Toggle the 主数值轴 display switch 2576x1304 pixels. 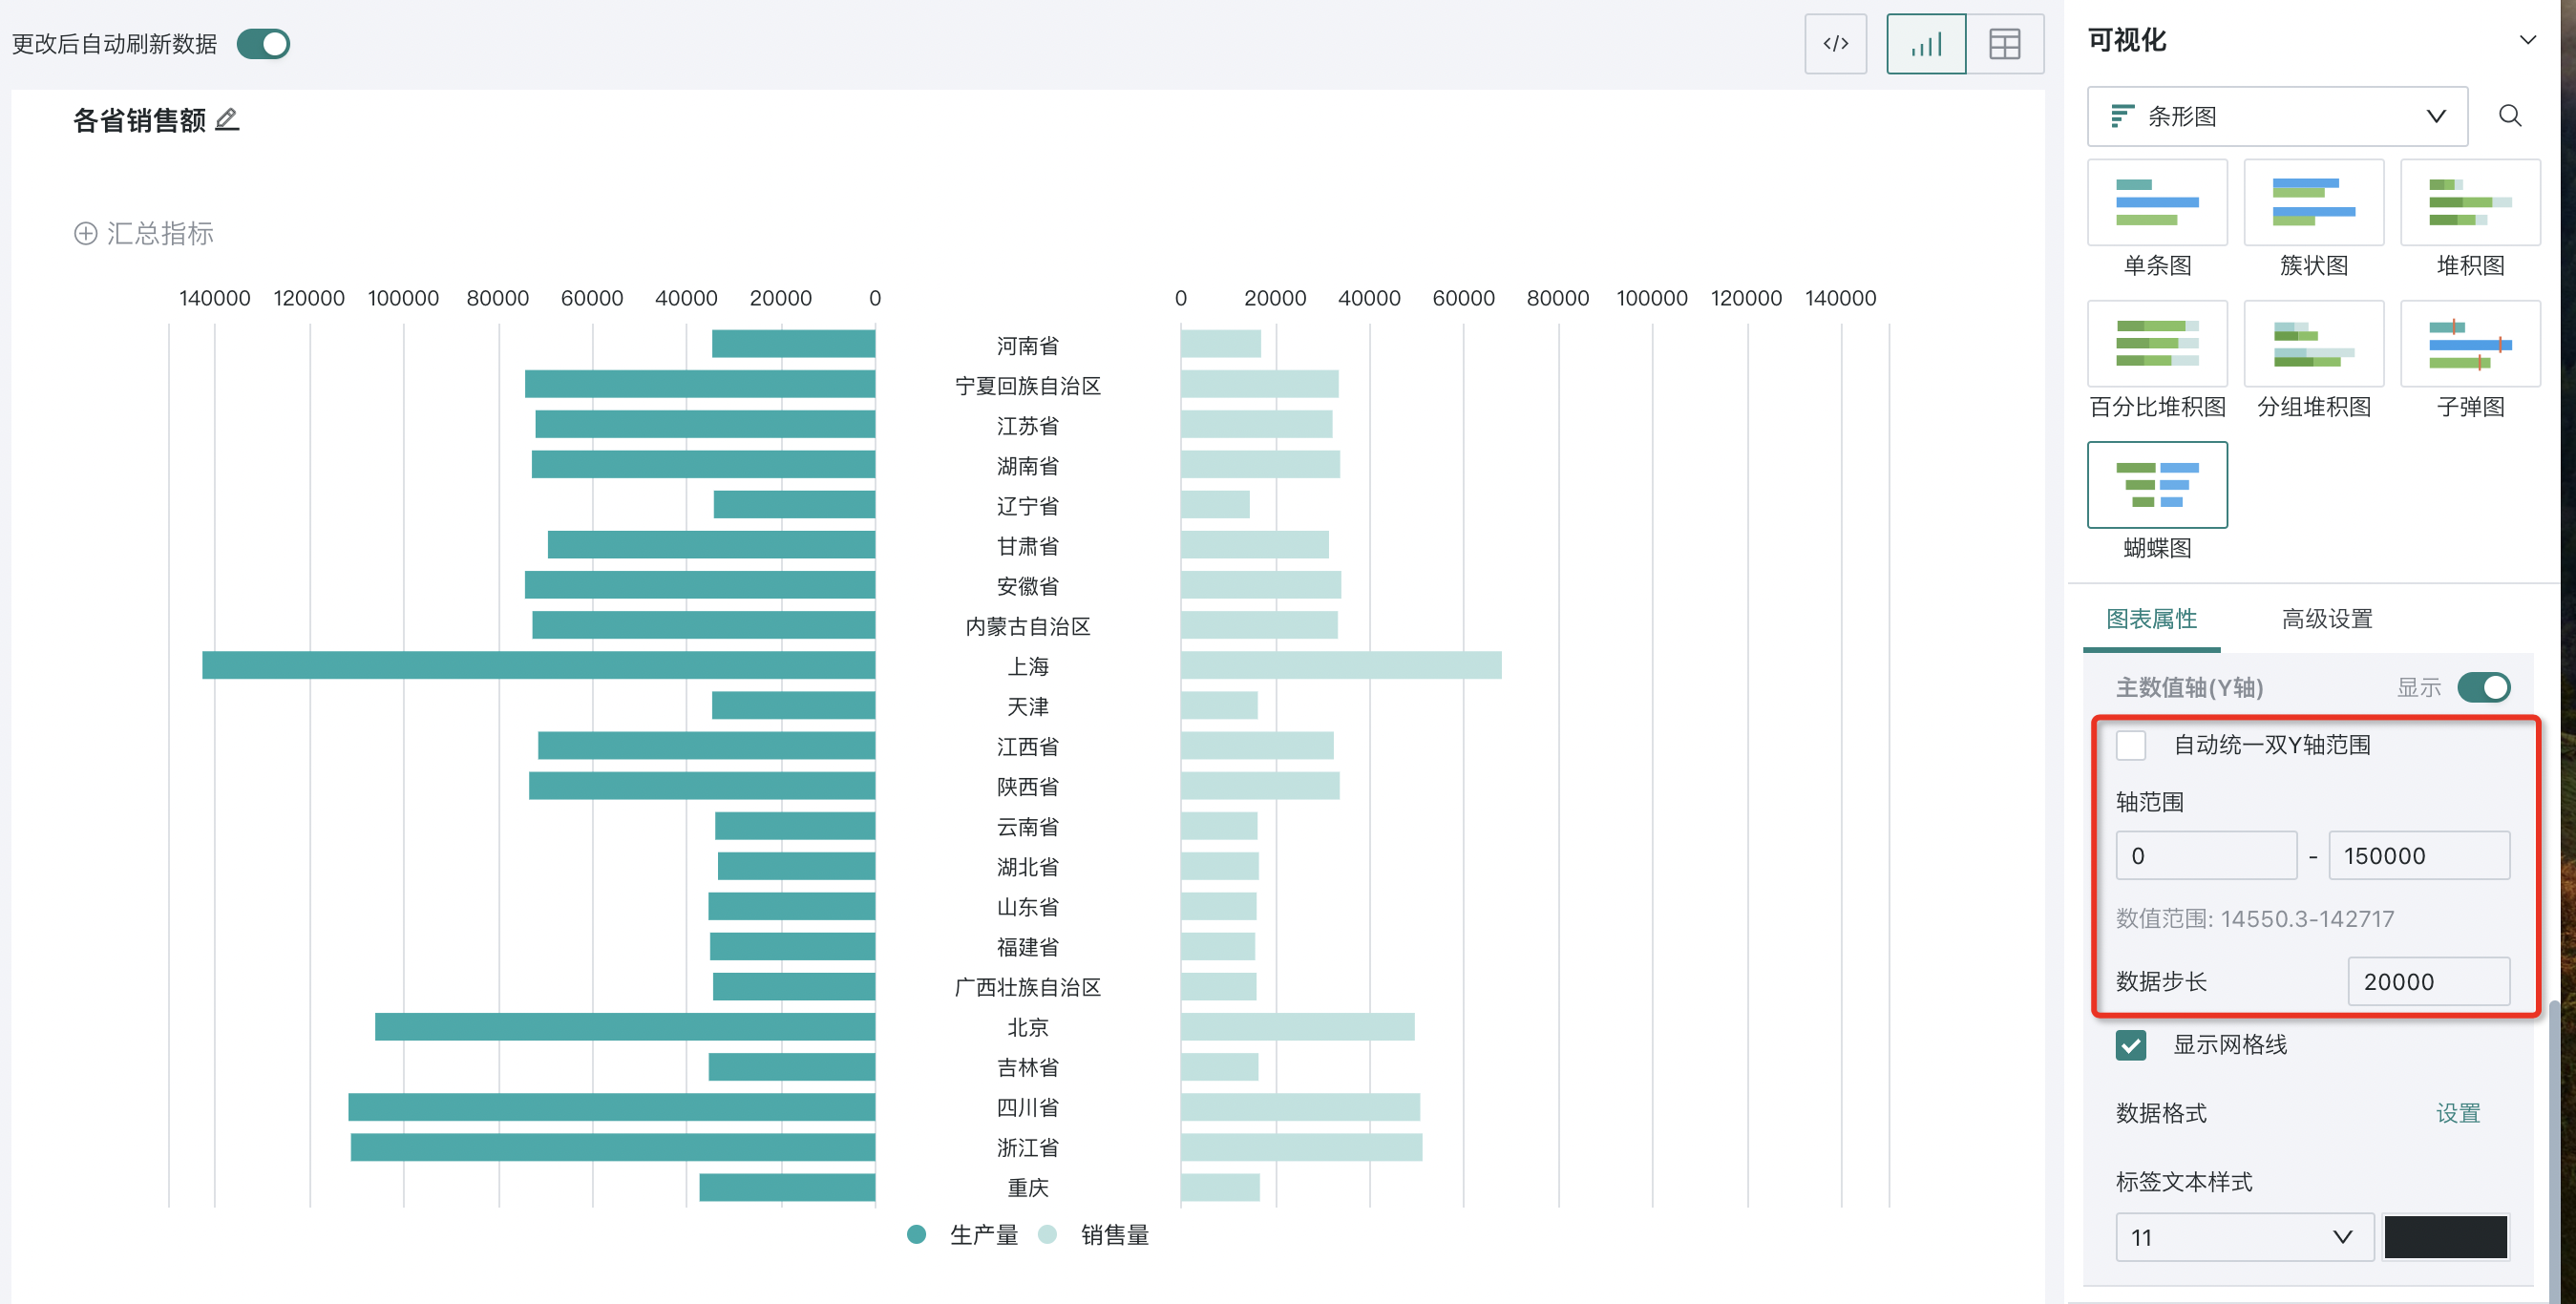click(2483, 688)
